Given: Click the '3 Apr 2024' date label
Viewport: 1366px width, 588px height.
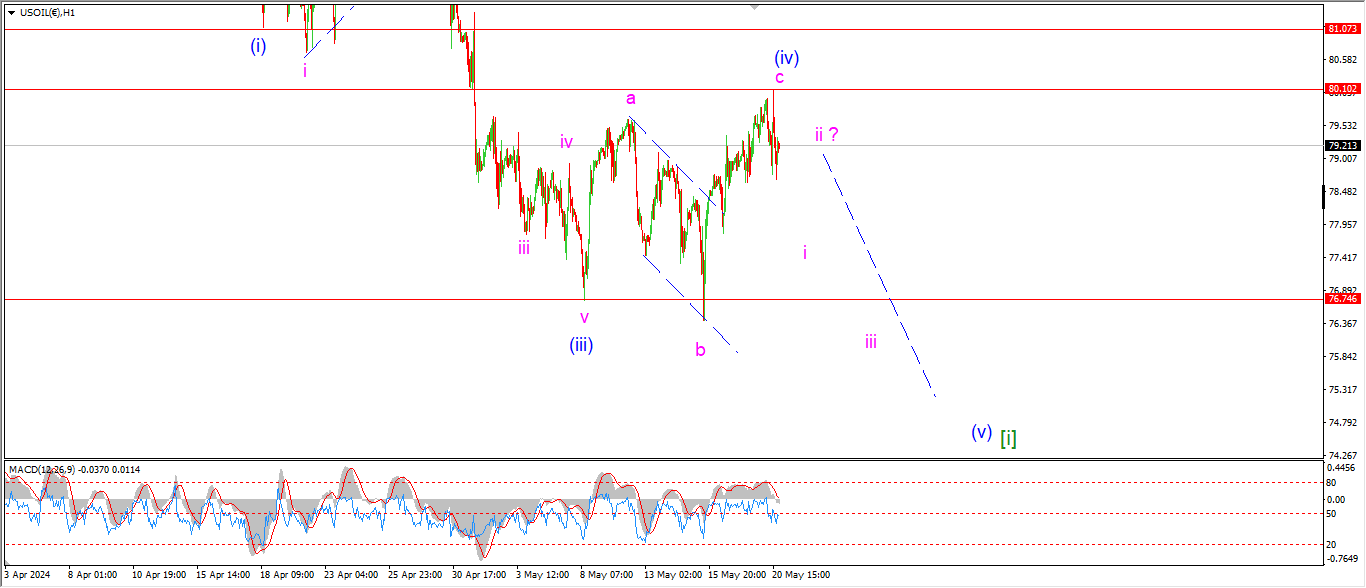Looking at the screenshot, I should pyautogui.click(x=26, y=575).
